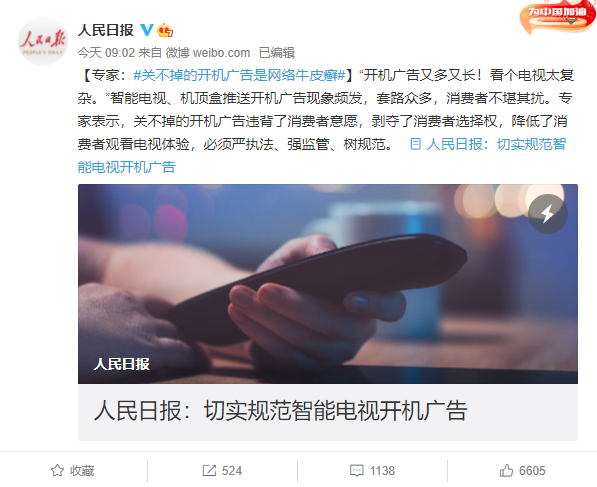Screen dimensions: 597x487
Task: Expand the 为中国加油 banner dropdown arrow
Action: click(x=571, y=21)
